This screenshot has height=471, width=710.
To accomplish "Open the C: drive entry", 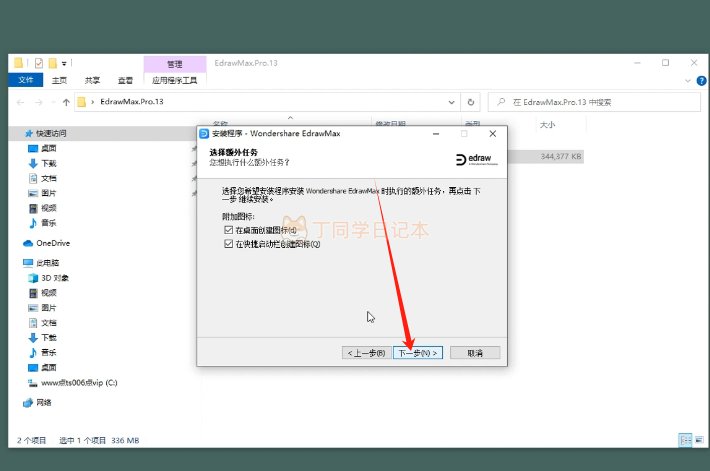I will click(x=79, y=383).
